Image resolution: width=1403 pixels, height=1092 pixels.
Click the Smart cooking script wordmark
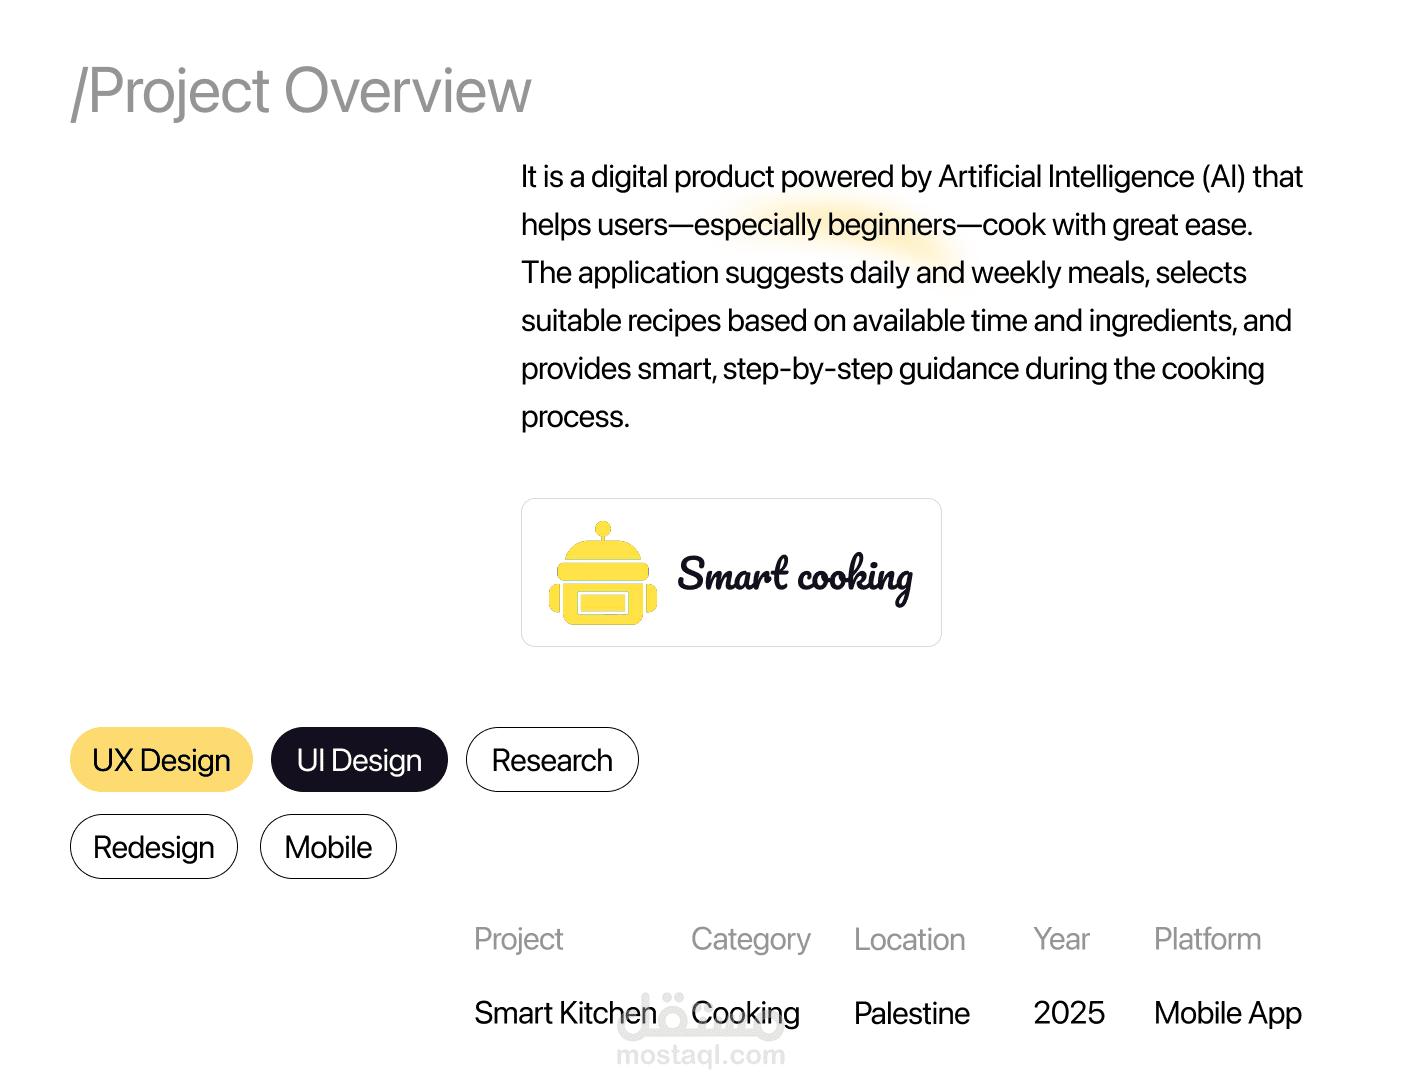coord(795,576)
